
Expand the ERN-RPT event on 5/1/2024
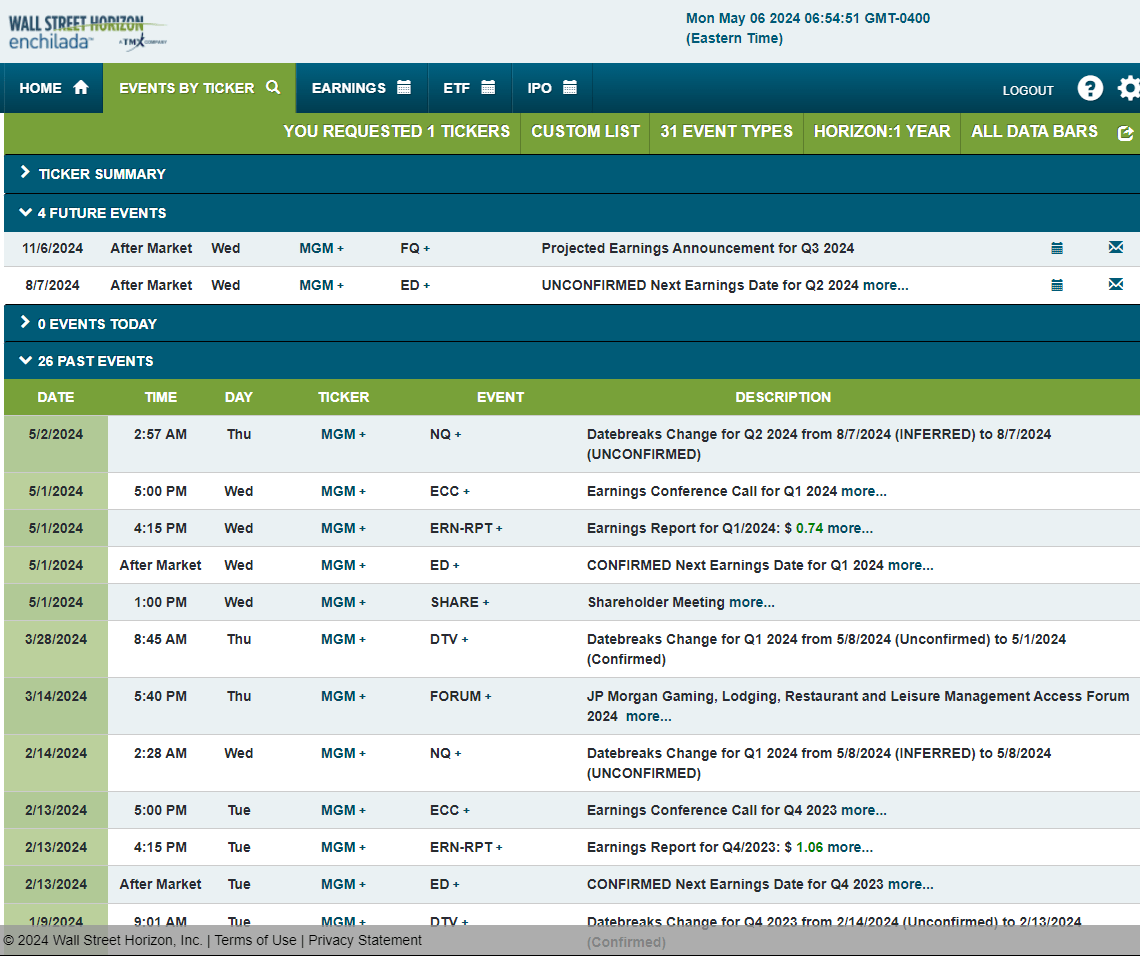click(x=466, y=529)
